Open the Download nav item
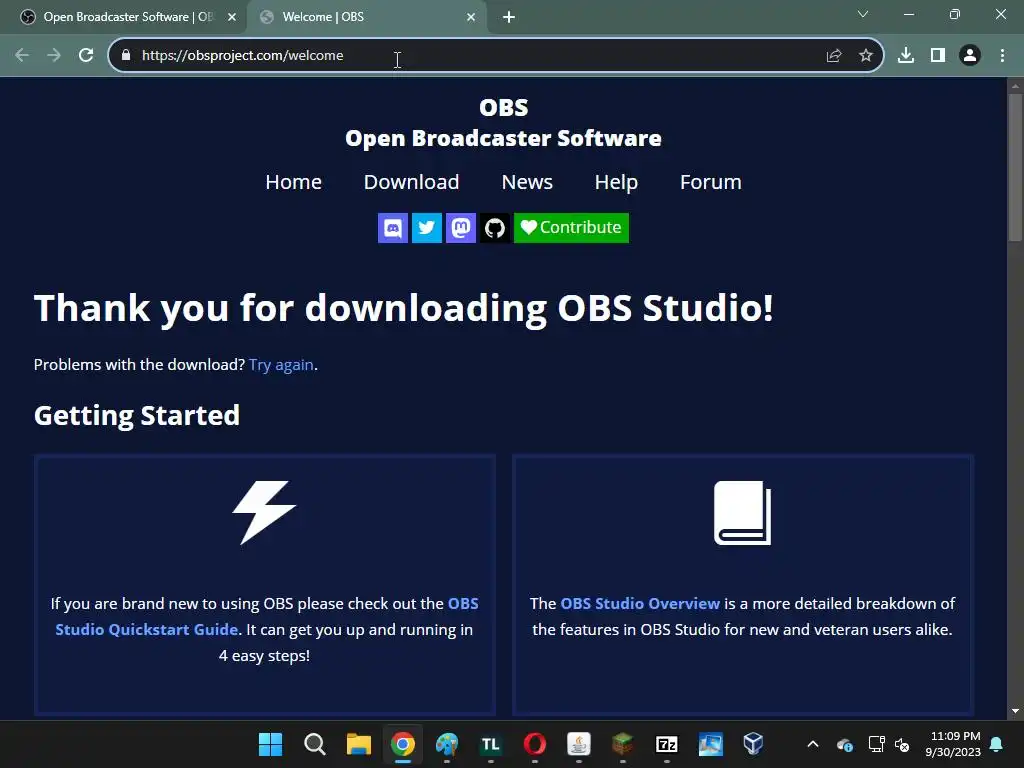 [x=411, y=182]
